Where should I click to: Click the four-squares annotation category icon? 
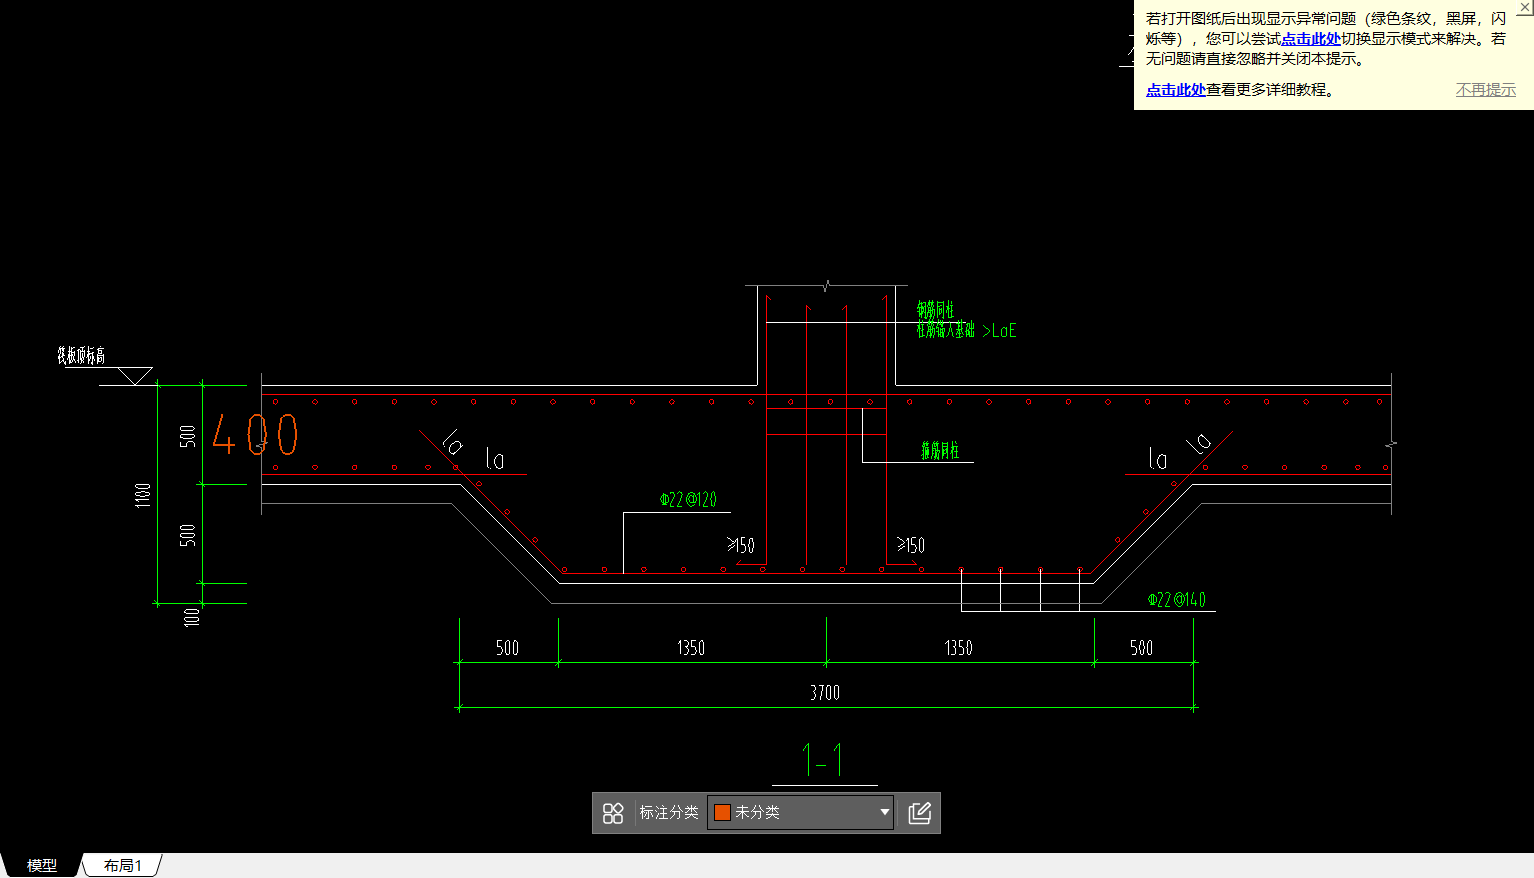[613, 813]
